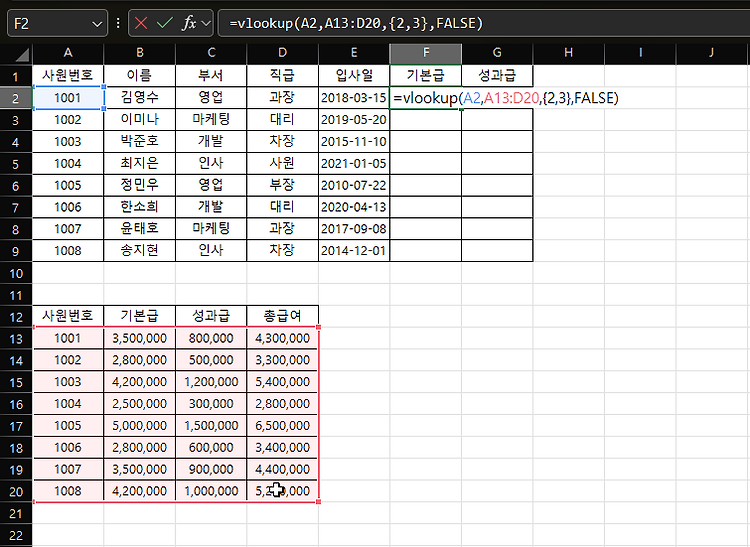This screenshot has height=547, width=750.
Task: Click the 이름 header cell
Action: (139, 76)
